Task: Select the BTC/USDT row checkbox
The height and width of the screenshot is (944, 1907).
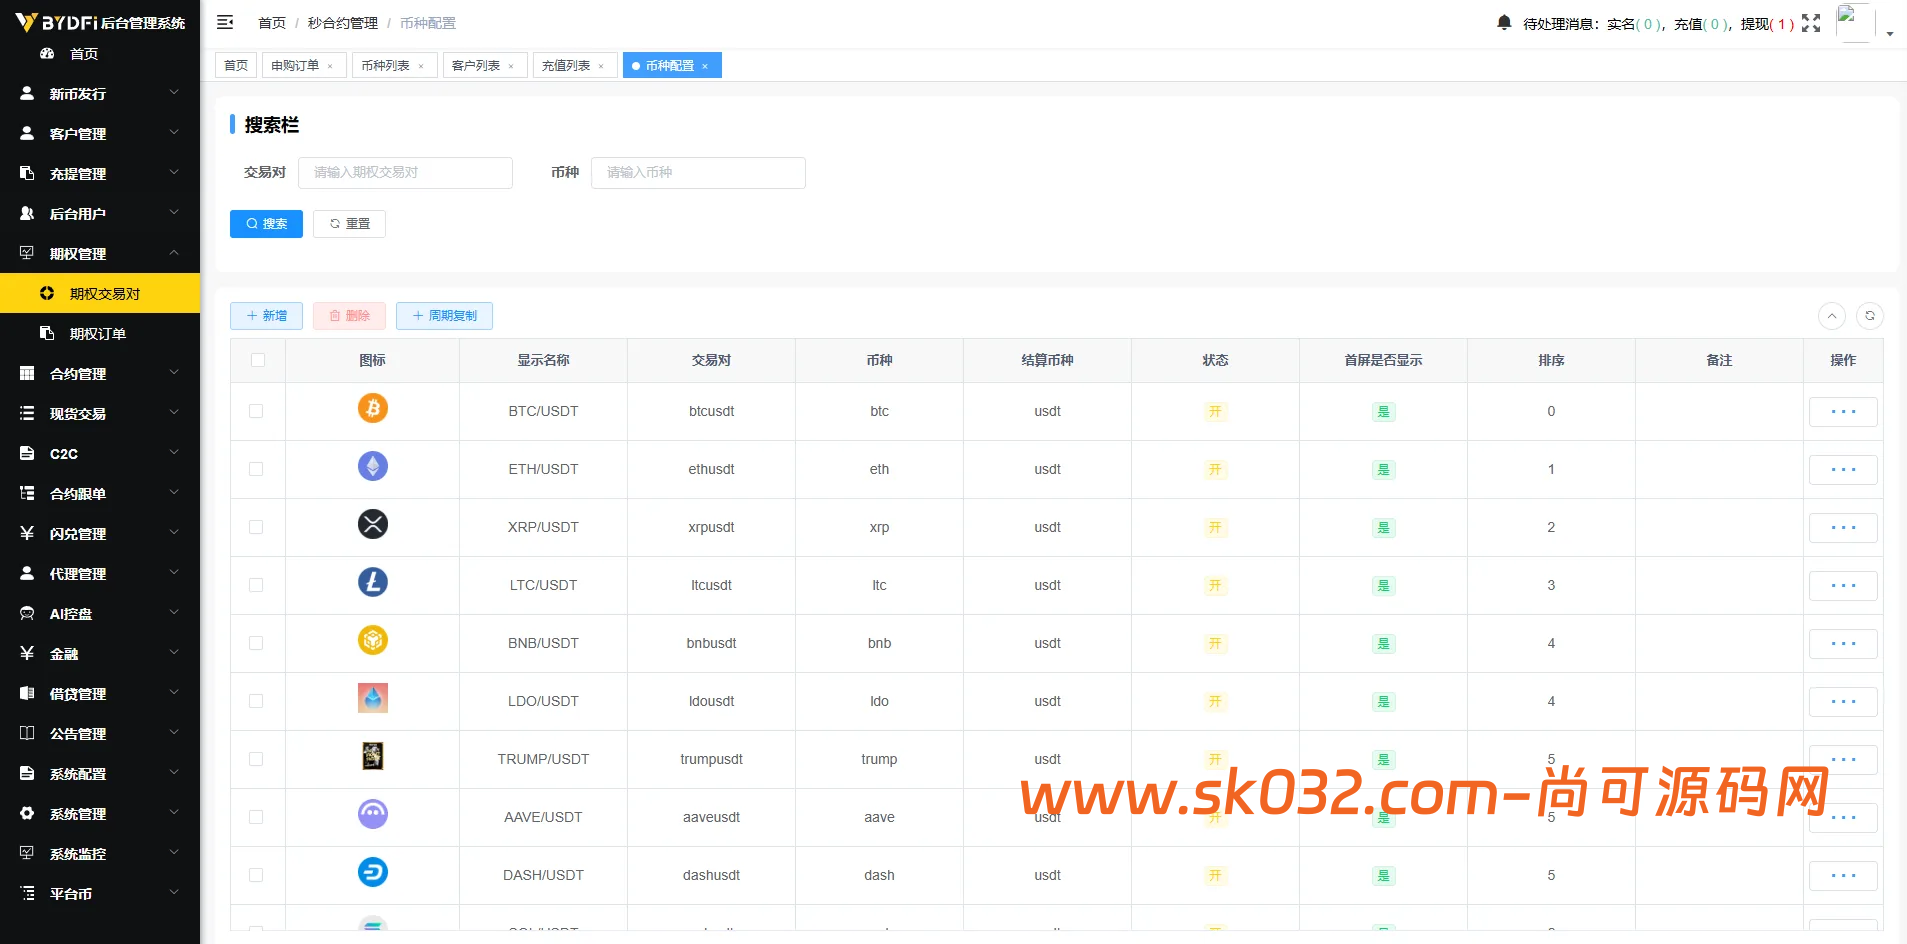Action: tap(256, 411)
